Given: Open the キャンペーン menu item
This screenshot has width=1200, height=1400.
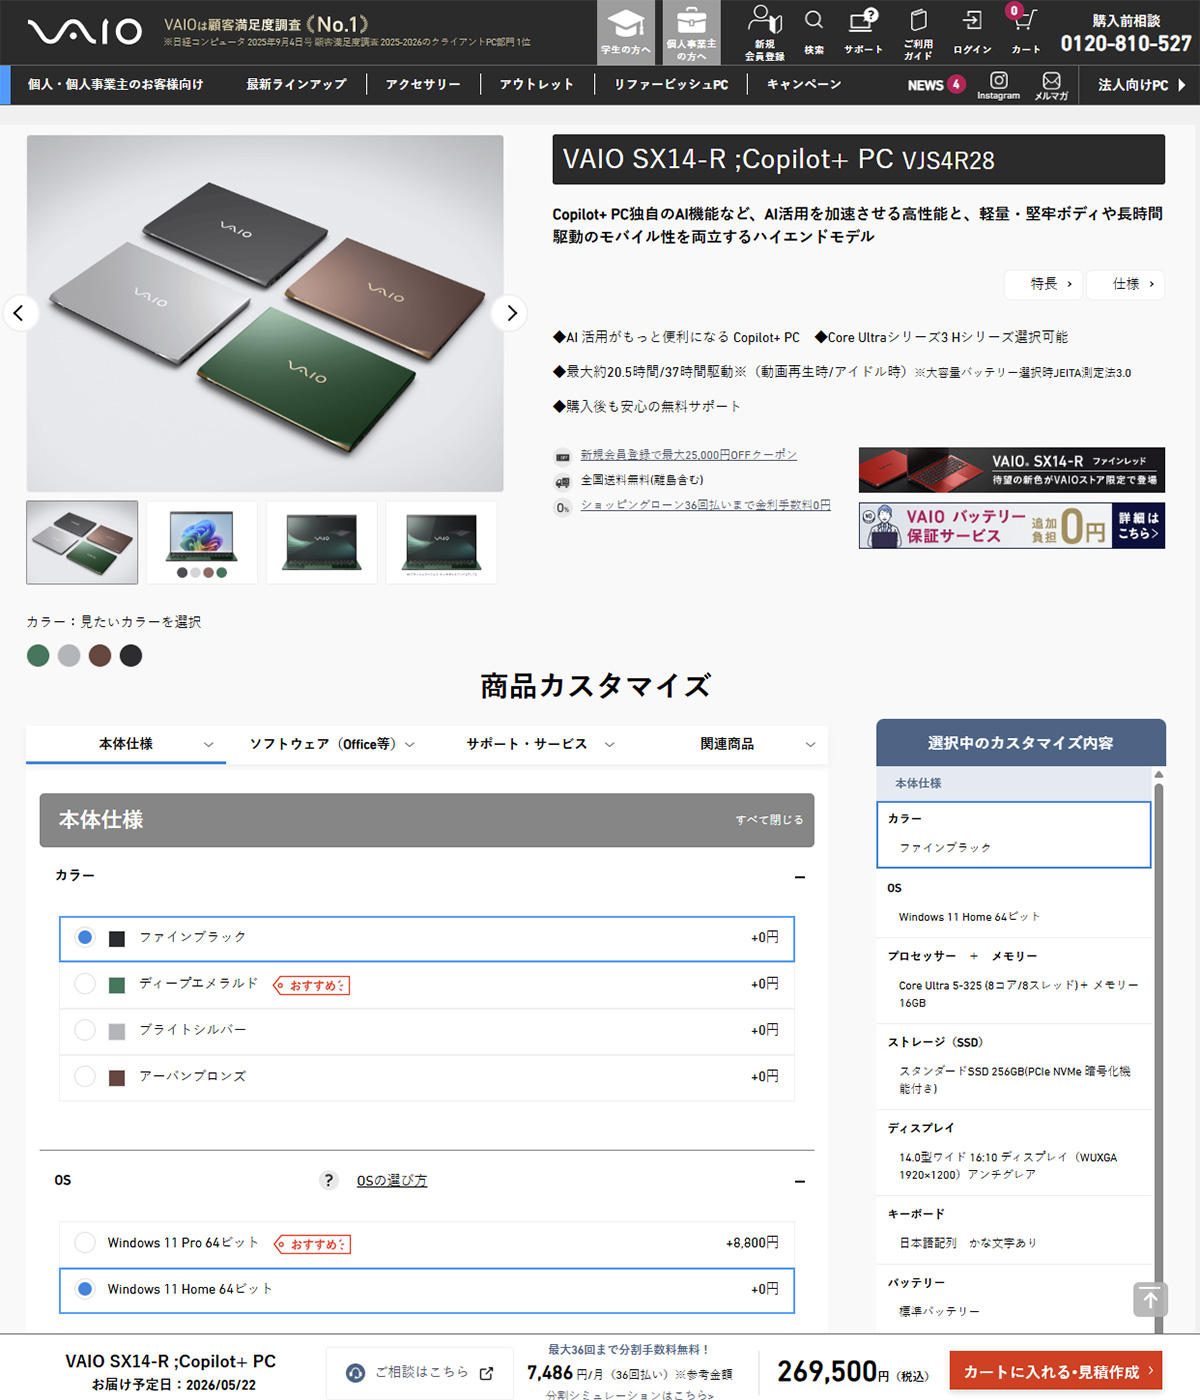Looking at the screenshot, I should [x=803, y=85].
